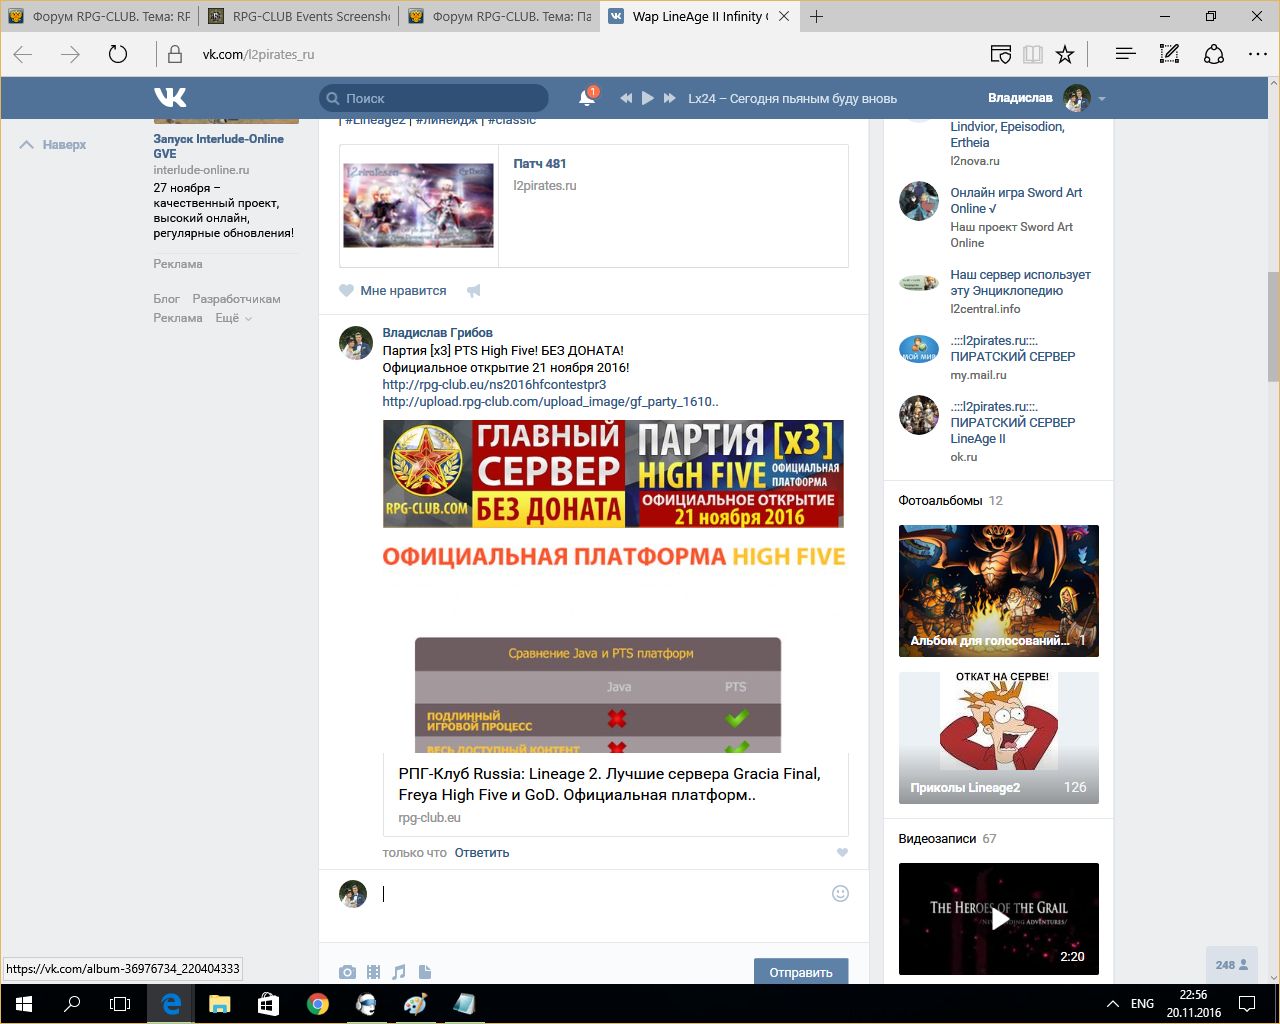Image resolution: width=1280 pixels, height=1024 pixels.
Task: Open Chrome from the taskbar
Action: [x=318, y=1004]
